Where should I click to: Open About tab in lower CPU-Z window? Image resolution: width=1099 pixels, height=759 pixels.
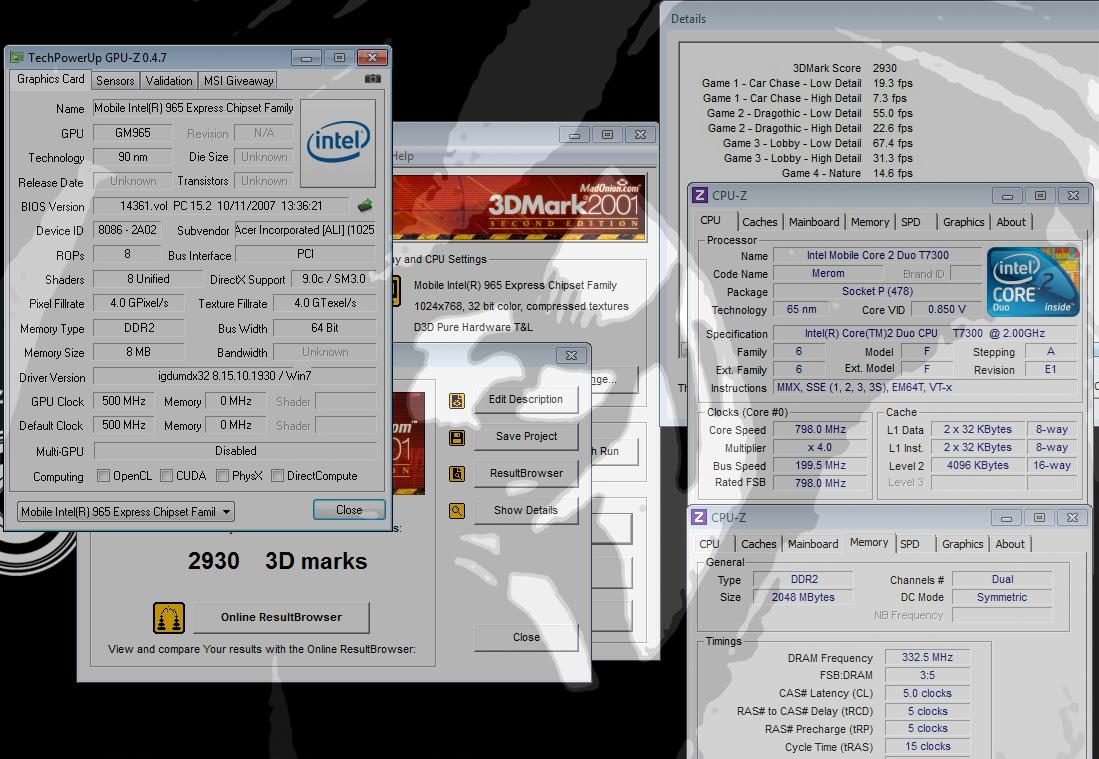coord(1010,544)
